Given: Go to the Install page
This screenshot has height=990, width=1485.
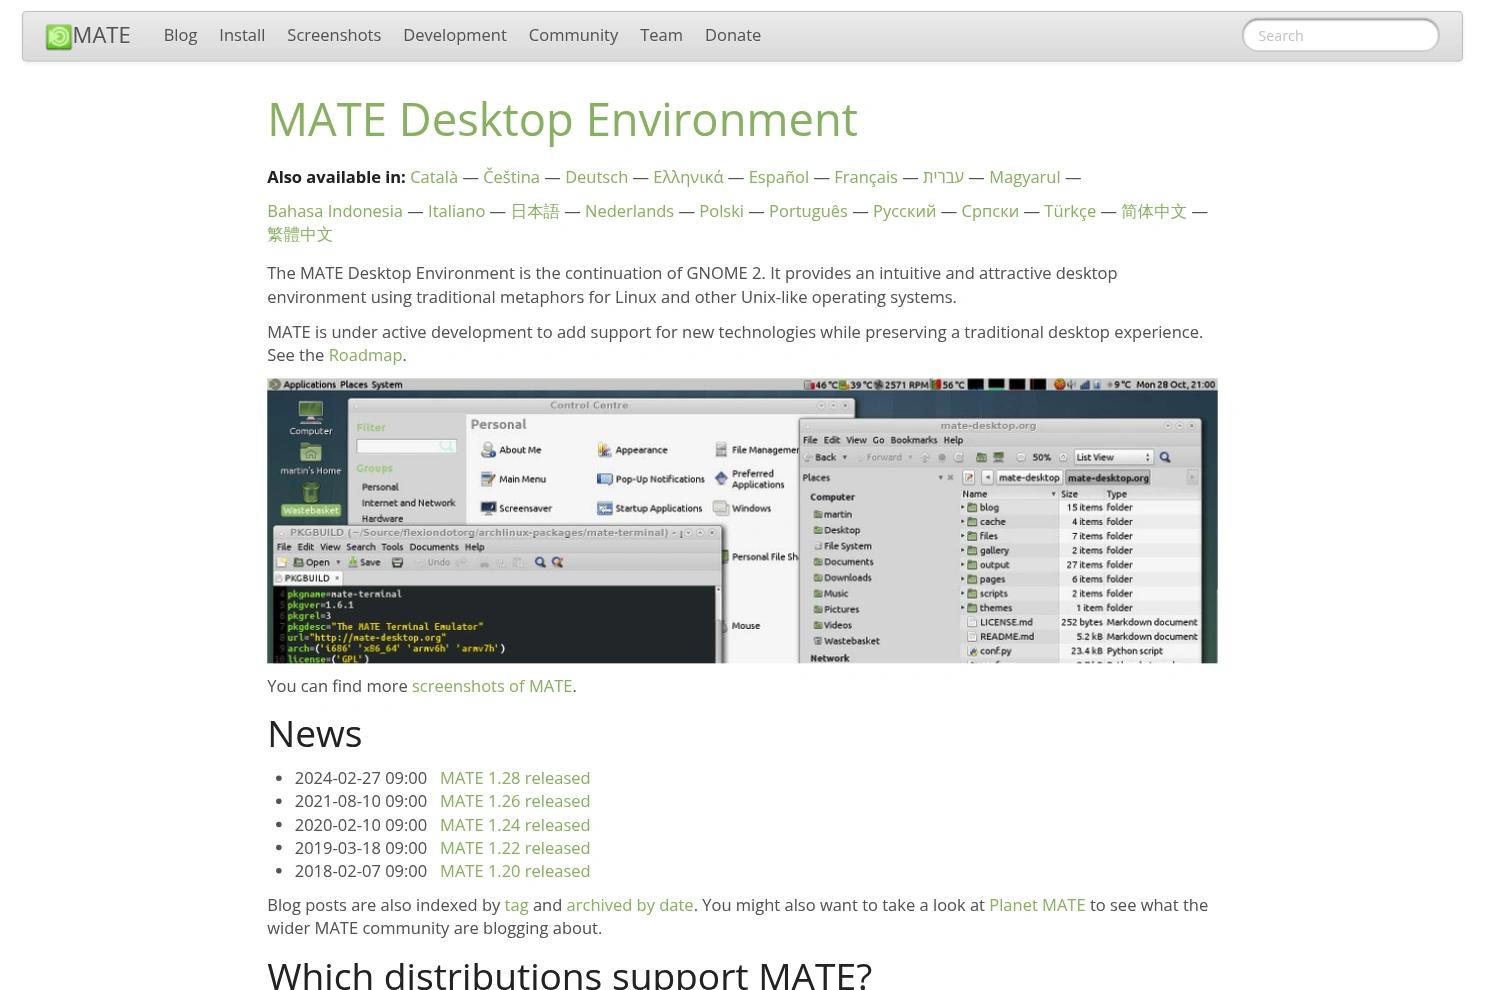Looking at the screenshot, I should click(242, 35).
